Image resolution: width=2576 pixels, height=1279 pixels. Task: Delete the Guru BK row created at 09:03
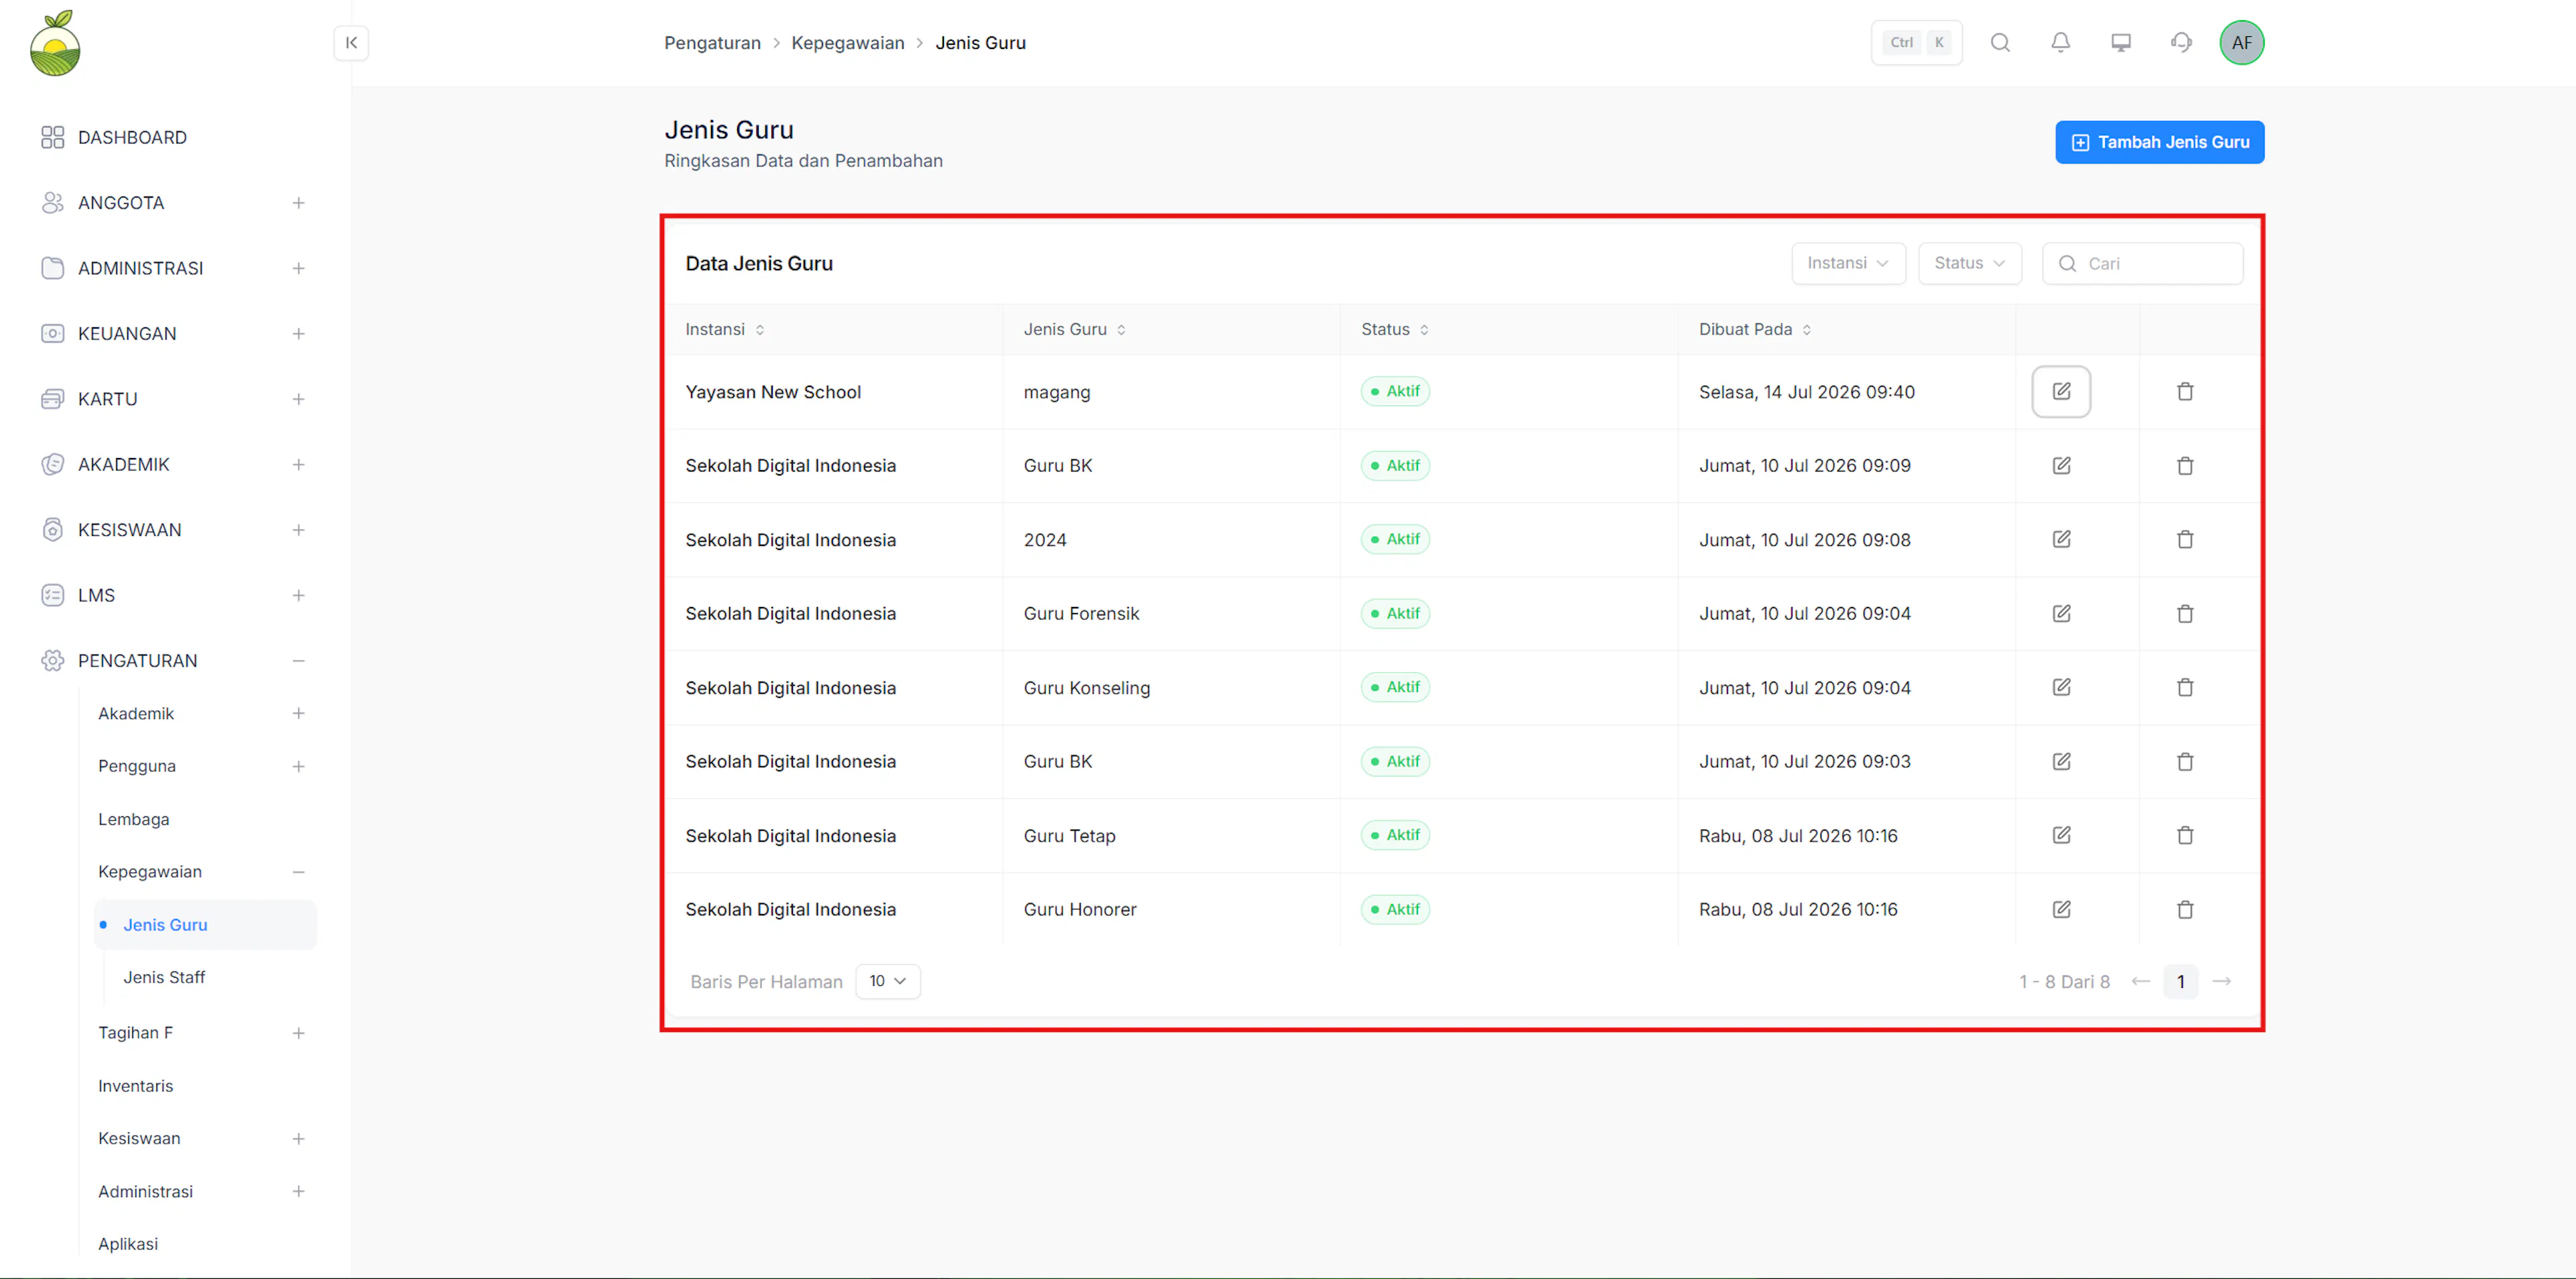[x=2185, y=762]
